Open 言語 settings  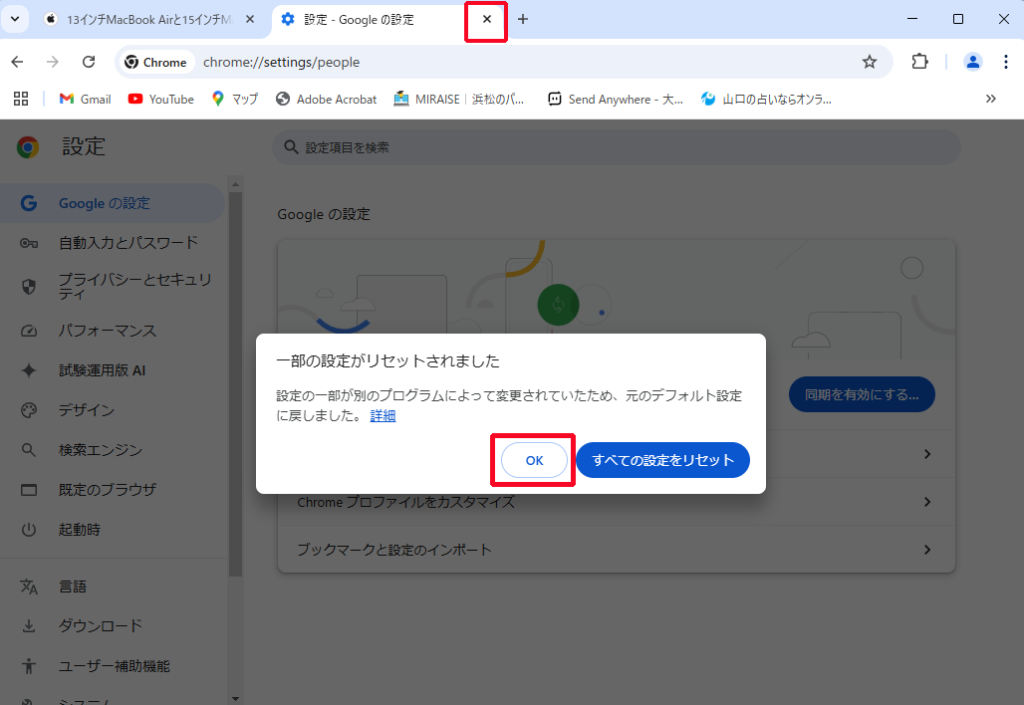(112, 587)
